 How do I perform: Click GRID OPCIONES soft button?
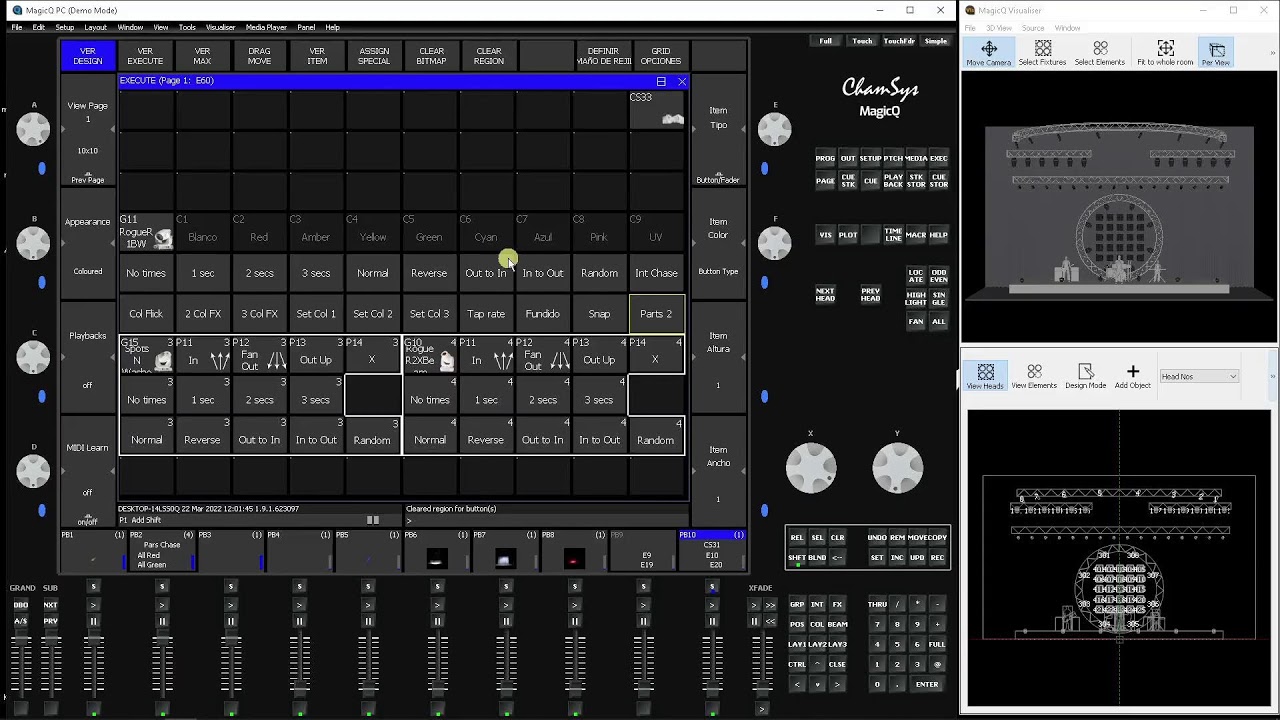click(x=661, y=56)
